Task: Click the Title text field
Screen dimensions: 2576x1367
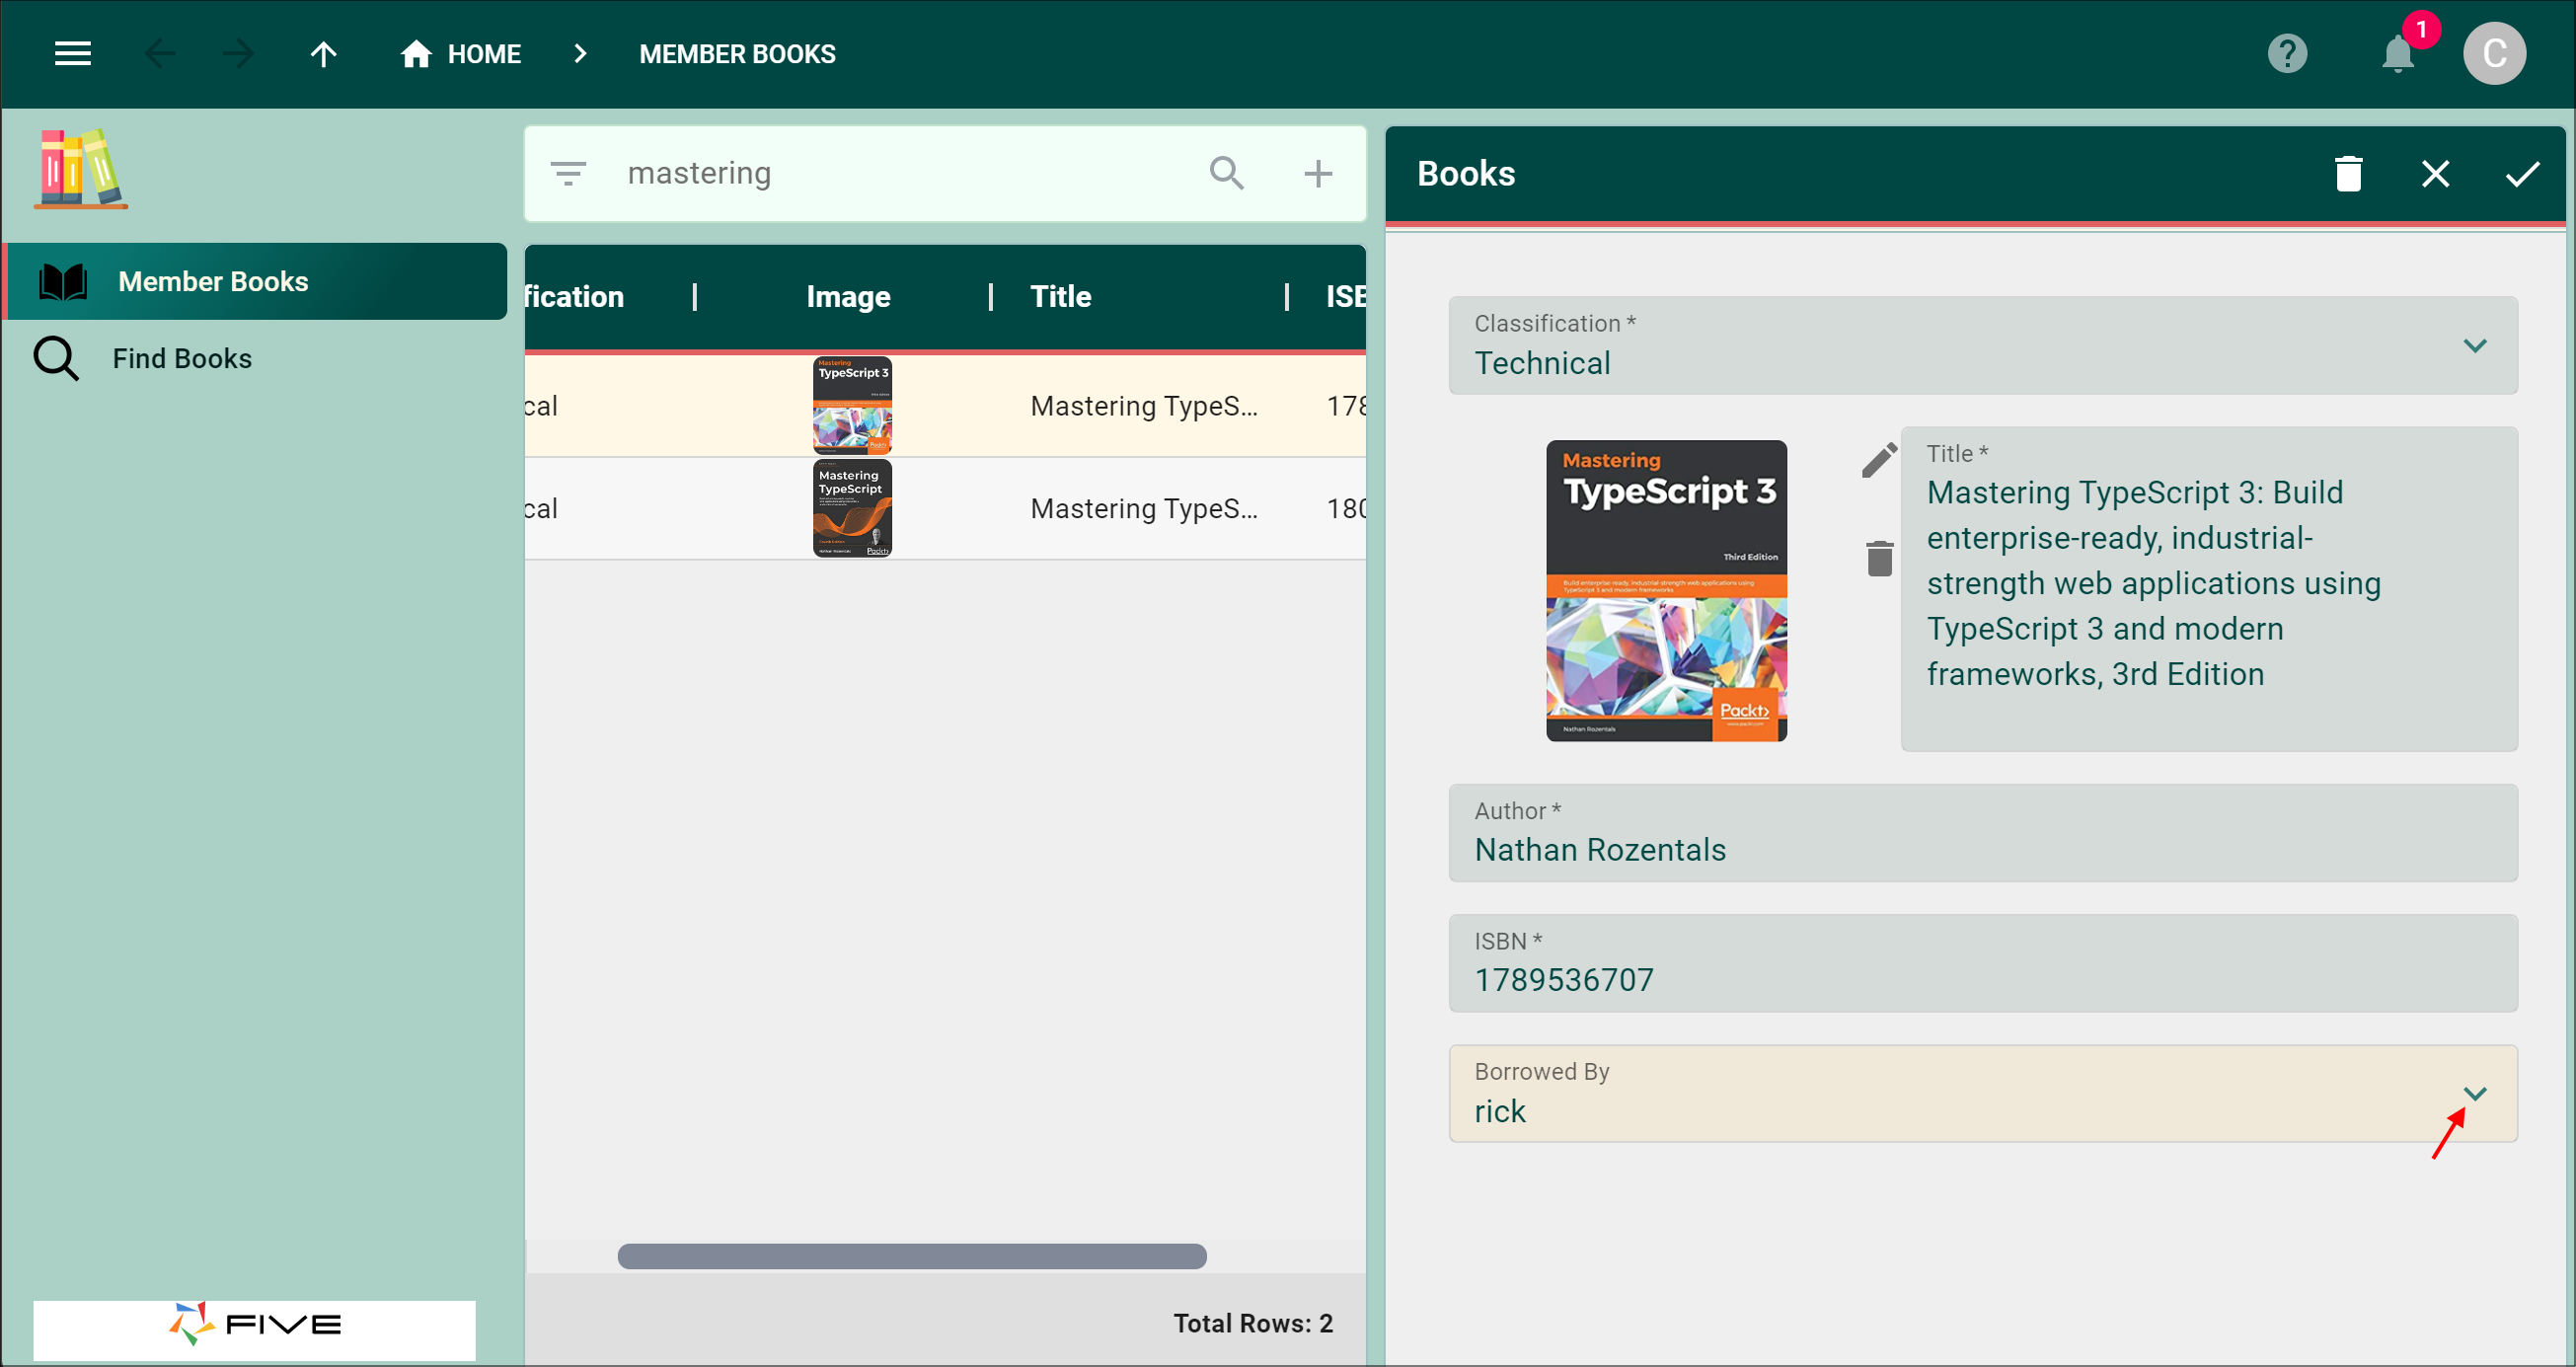Action: point(2208,589)
